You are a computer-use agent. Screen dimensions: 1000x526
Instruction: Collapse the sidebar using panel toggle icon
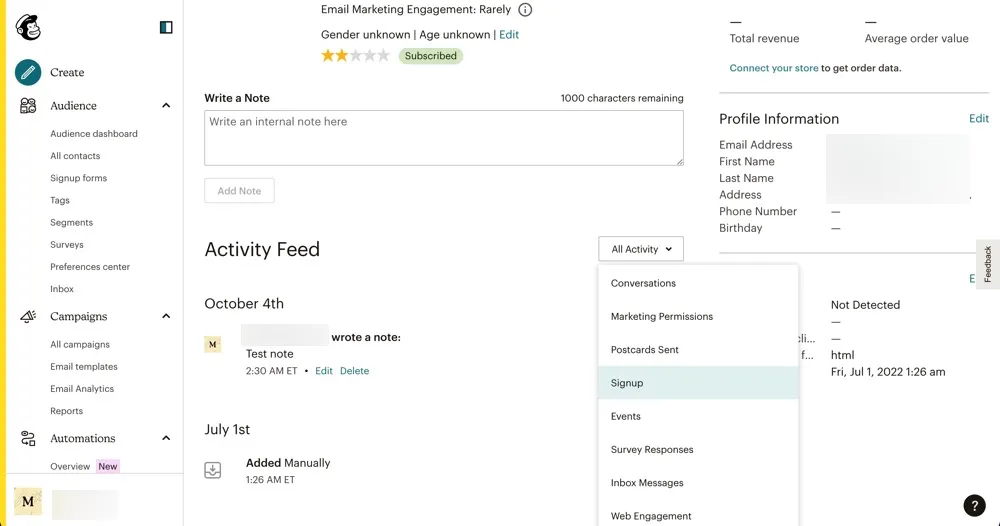pos(166,27)
